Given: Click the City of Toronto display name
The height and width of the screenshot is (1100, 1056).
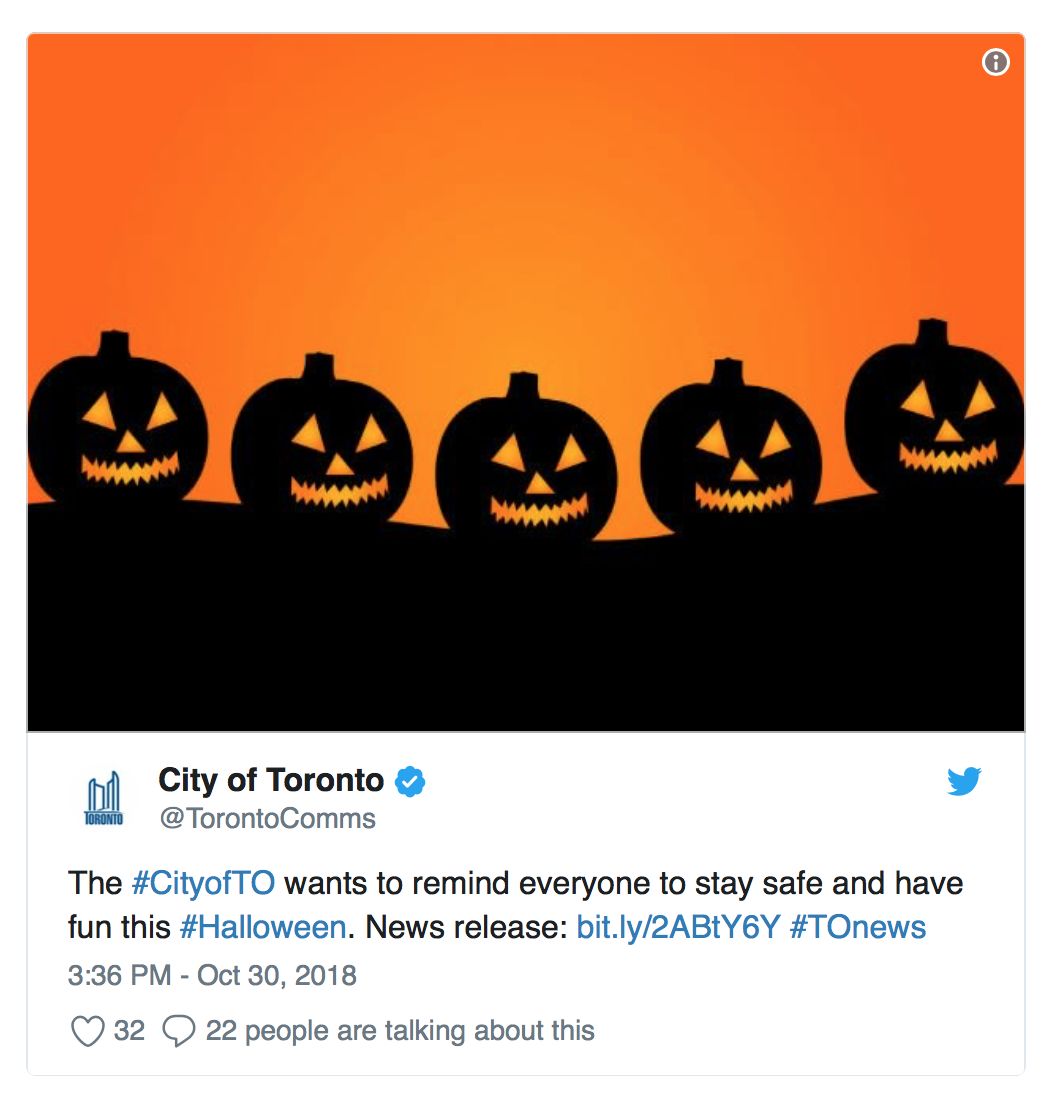Looking at the screenshot, I should click(x=271, y=781).
